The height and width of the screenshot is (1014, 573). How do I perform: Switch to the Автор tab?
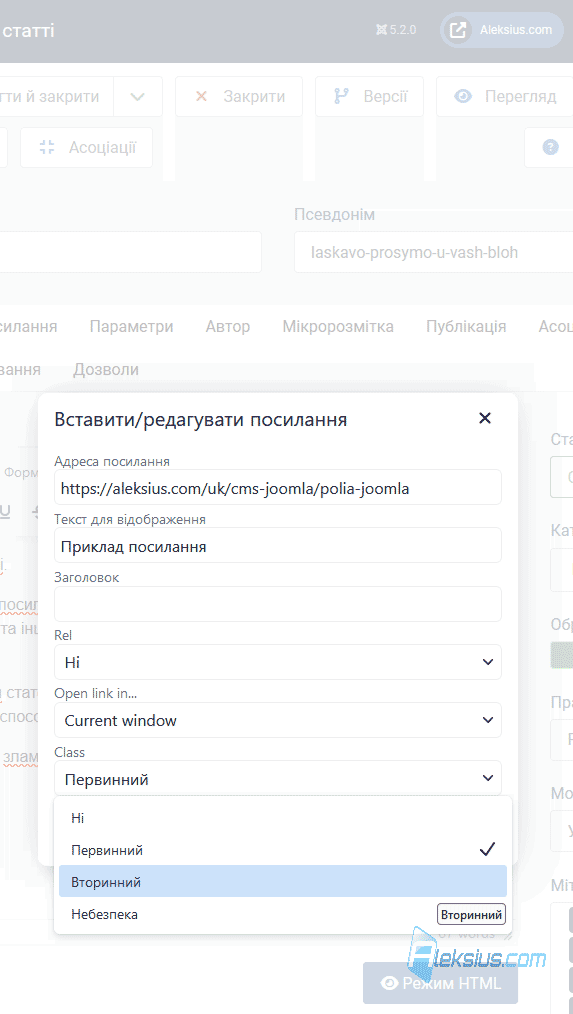click(x=228, y=327)
